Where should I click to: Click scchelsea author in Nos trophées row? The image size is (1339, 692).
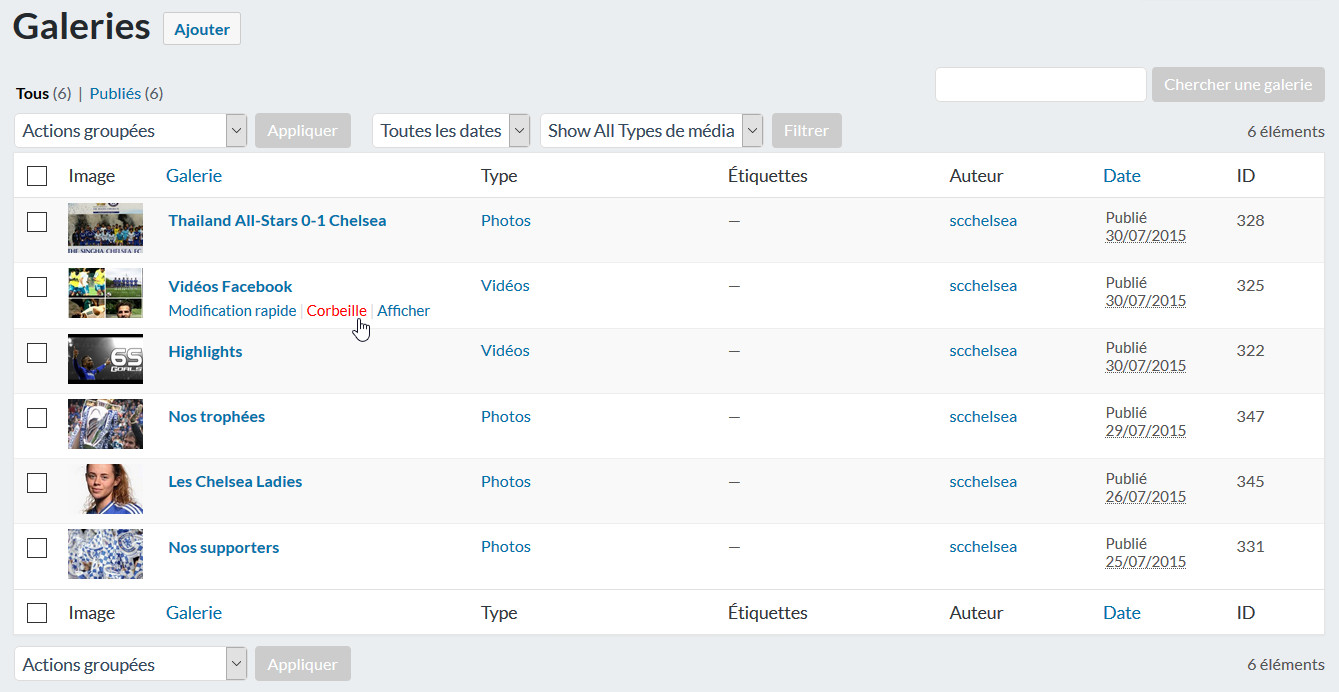click(x=983, y=416)
